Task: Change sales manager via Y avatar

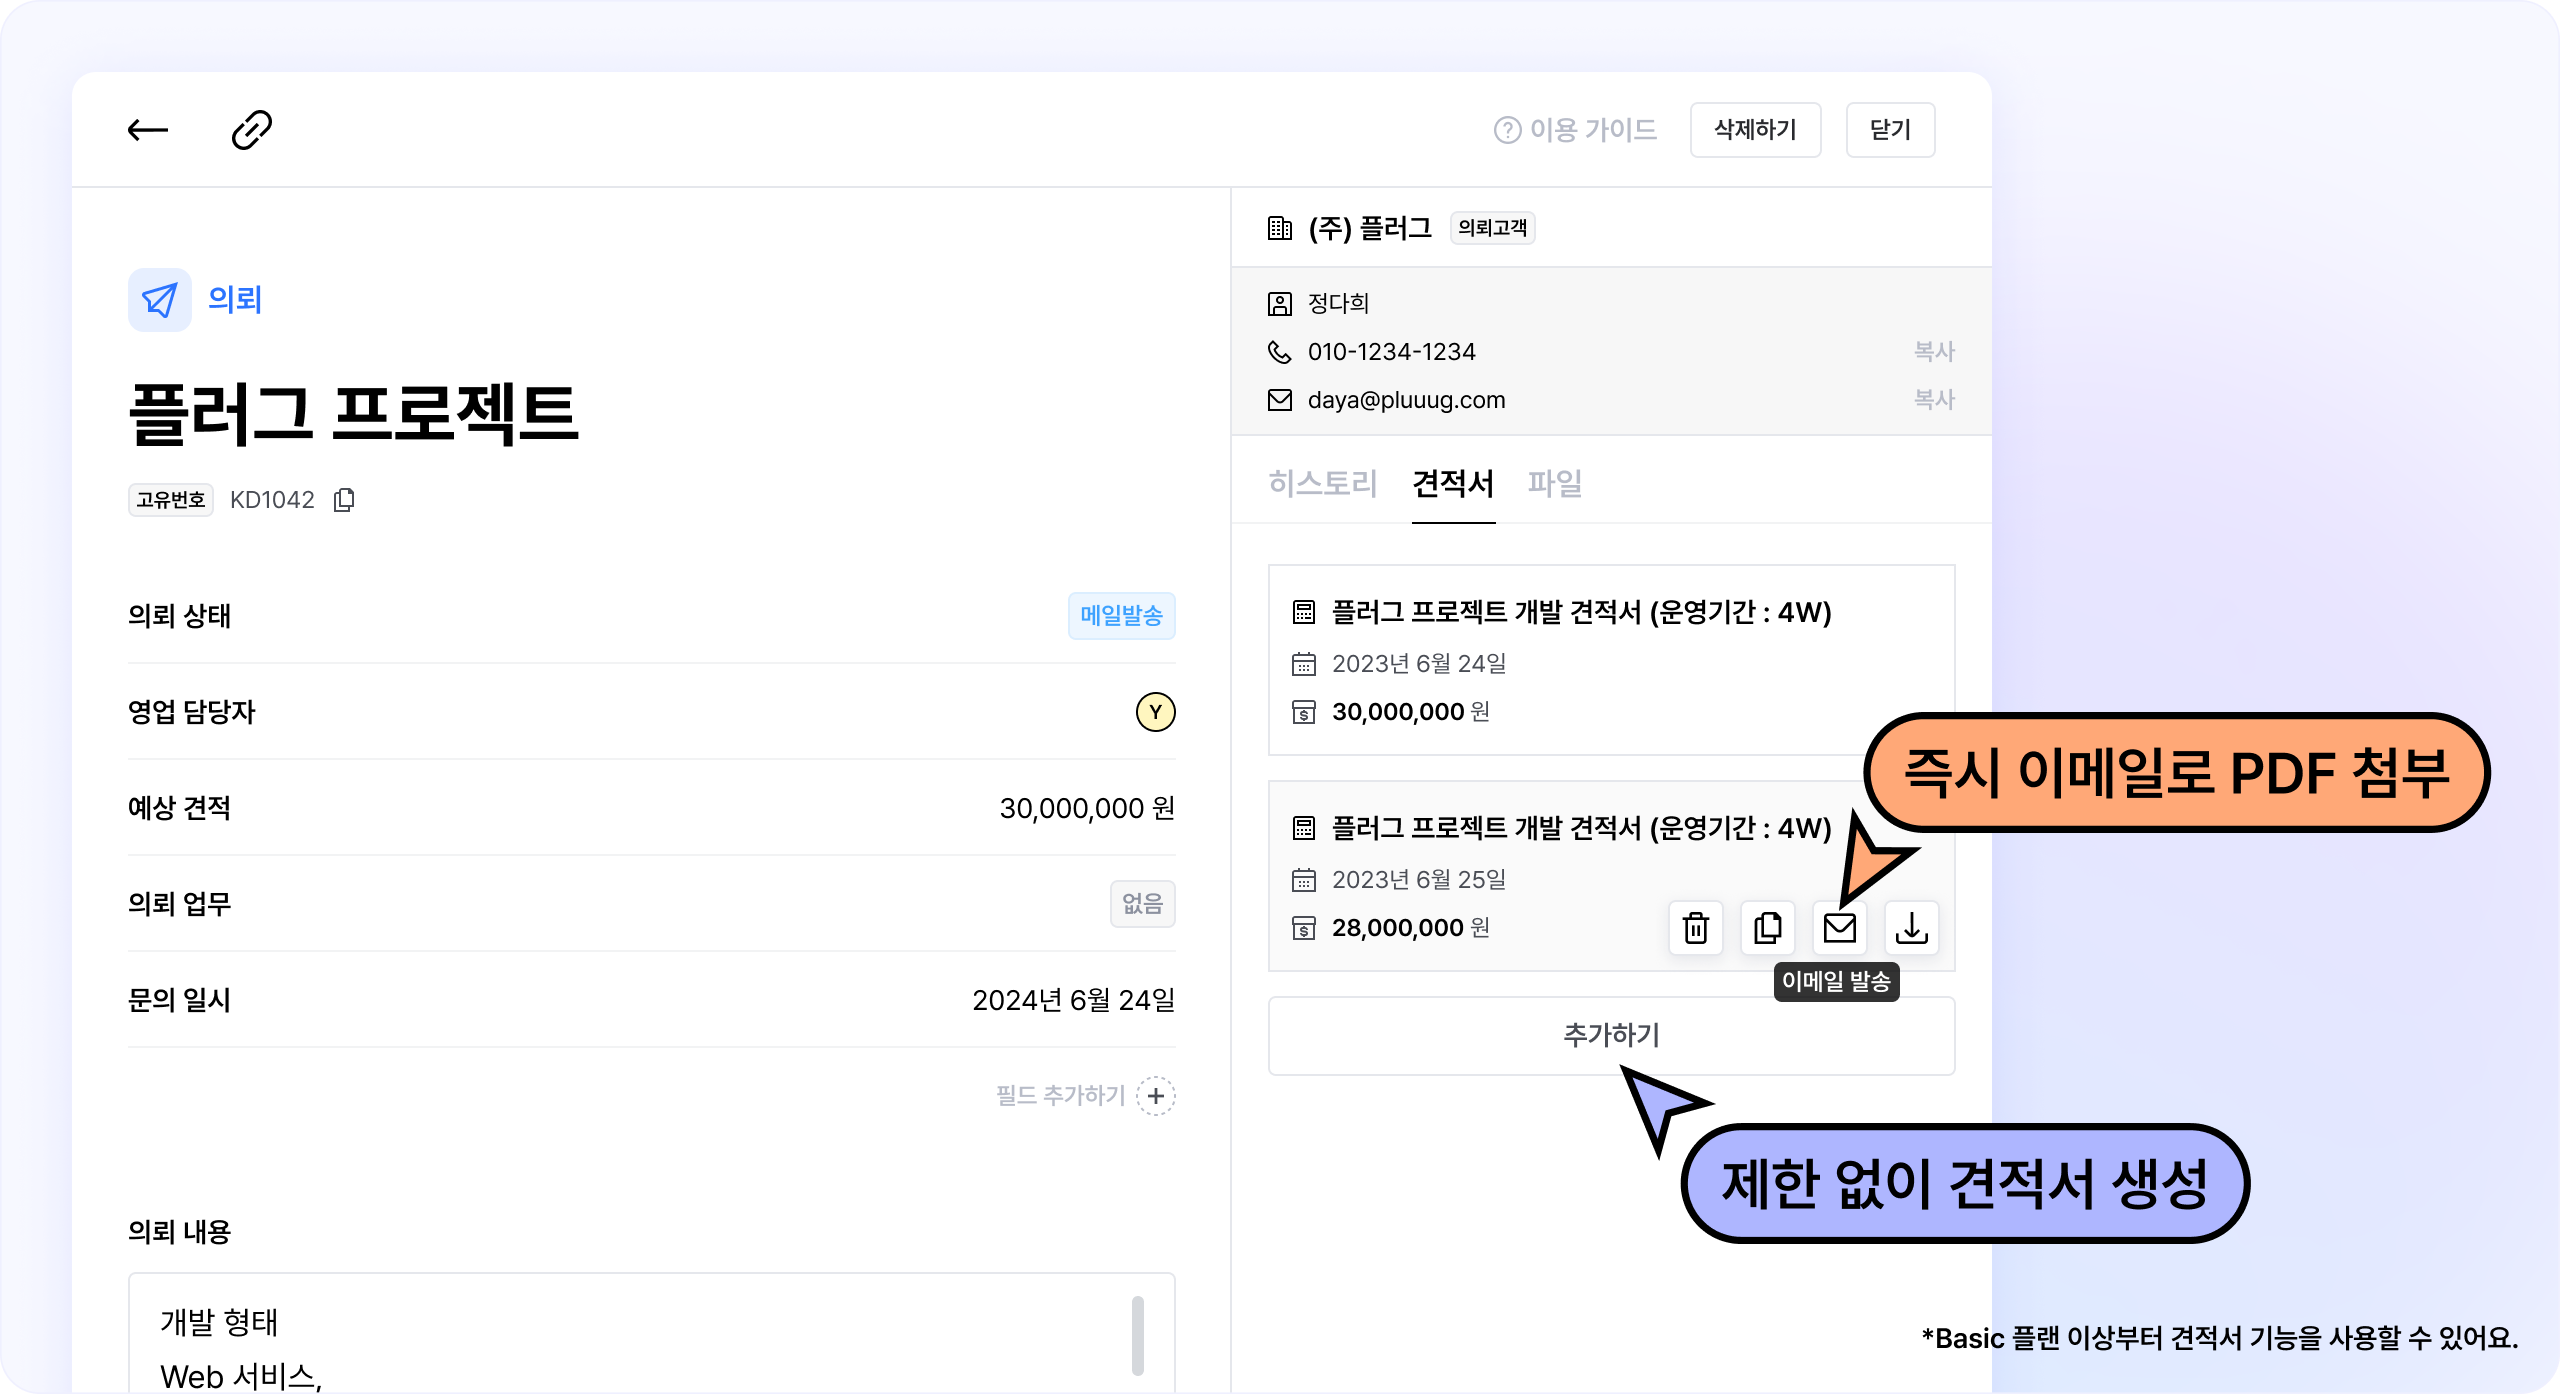Action: coord(1155,712)
